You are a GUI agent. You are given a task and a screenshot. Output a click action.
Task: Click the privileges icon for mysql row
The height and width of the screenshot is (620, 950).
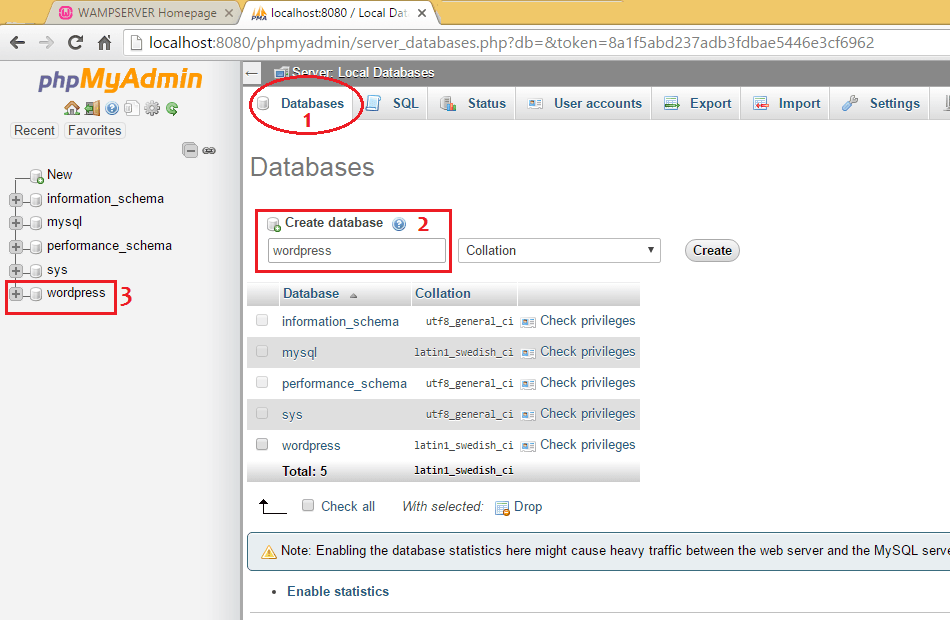528,353
